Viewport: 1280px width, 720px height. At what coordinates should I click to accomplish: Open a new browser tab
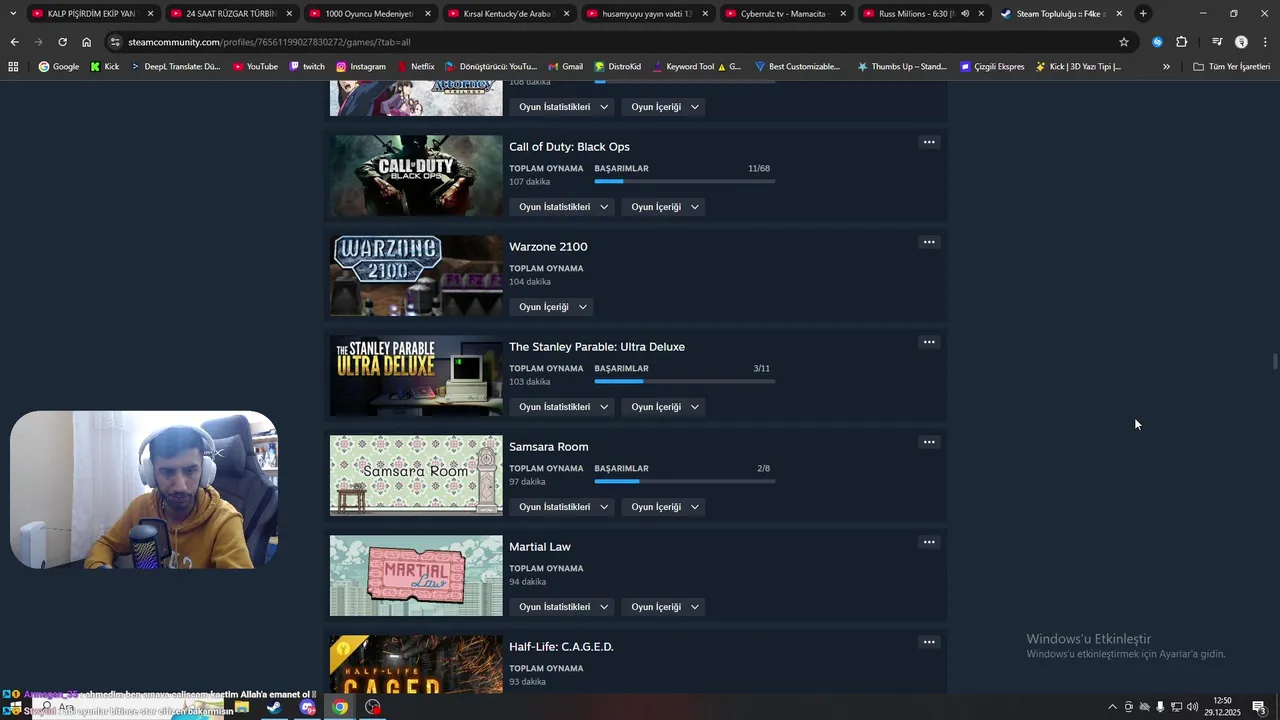tap(1143, 14)
